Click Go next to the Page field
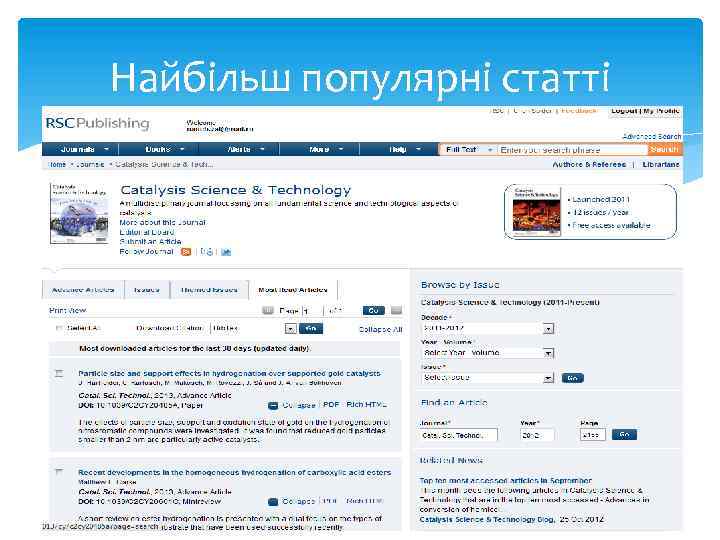The image size is (720, 540). (373, 310)
